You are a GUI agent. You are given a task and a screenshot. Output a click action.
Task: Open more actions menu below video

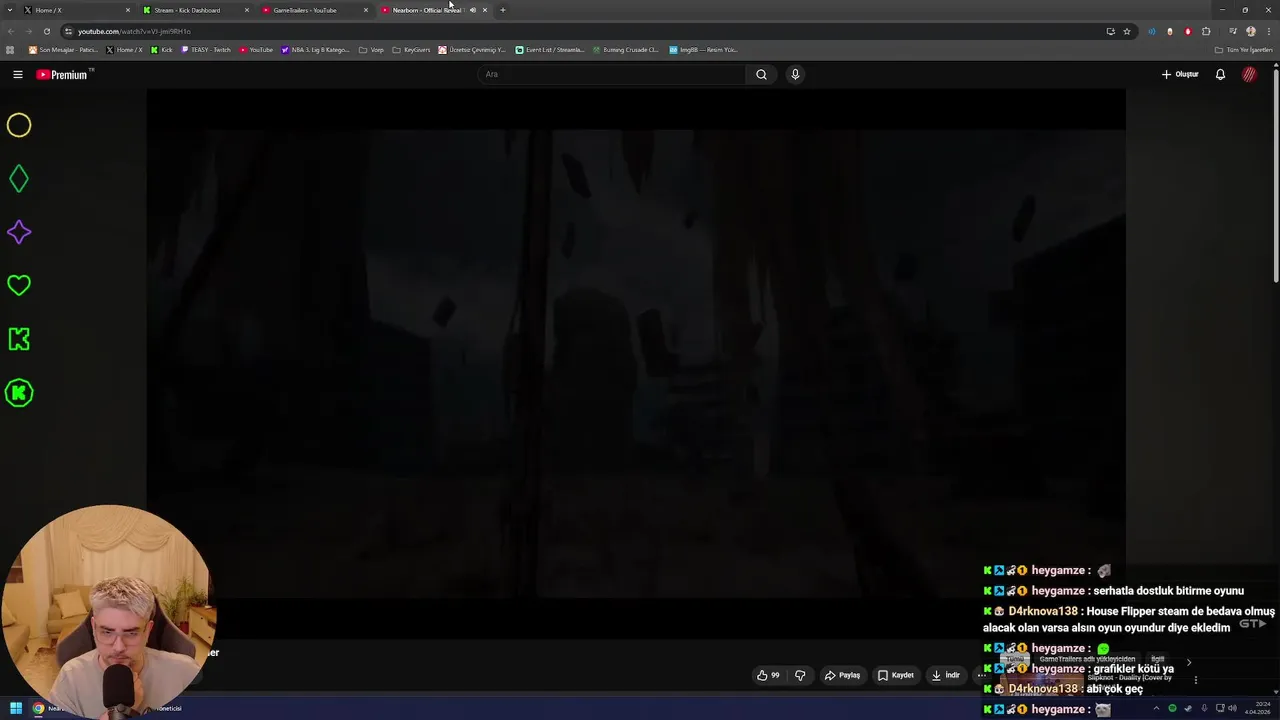[x=981, y=675]
